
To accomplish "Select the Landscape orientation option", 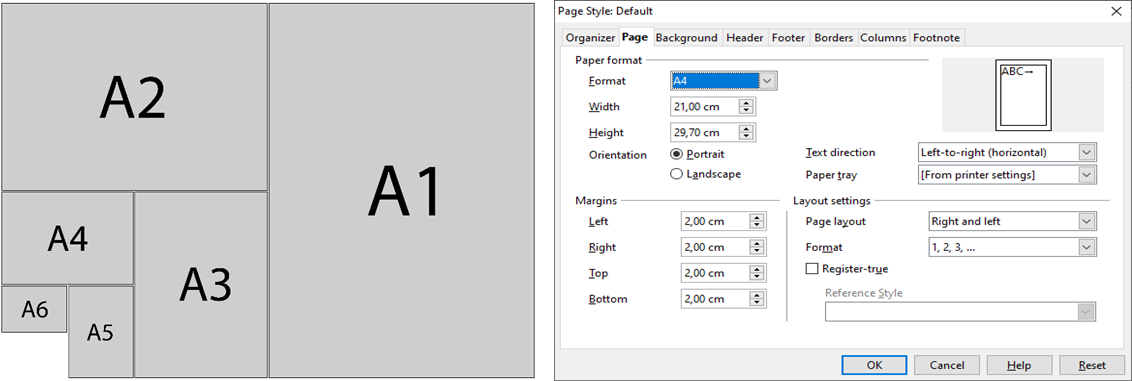I will [x=705, y=174].
